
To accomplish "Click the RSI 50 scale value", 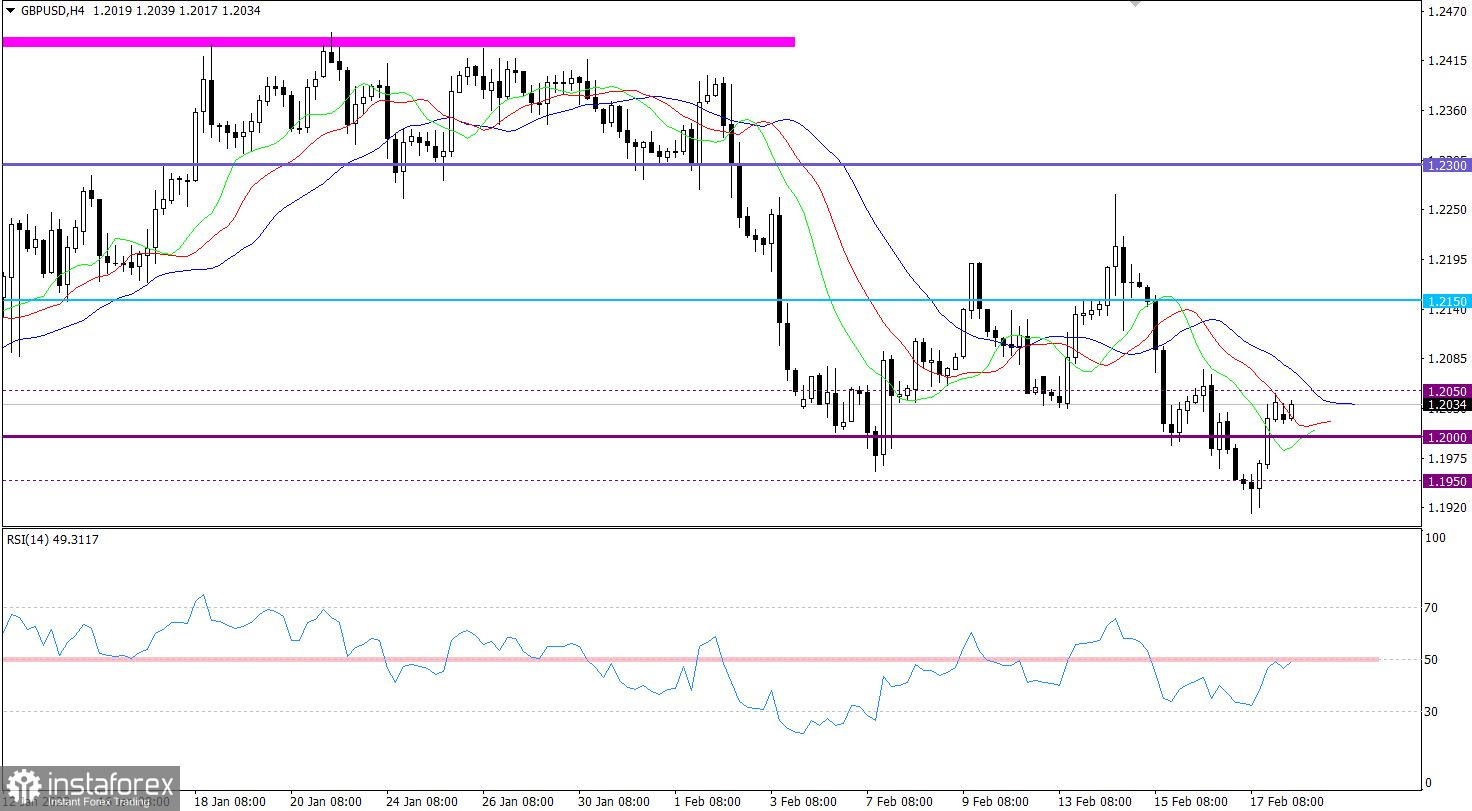I will coord(1433,659).
